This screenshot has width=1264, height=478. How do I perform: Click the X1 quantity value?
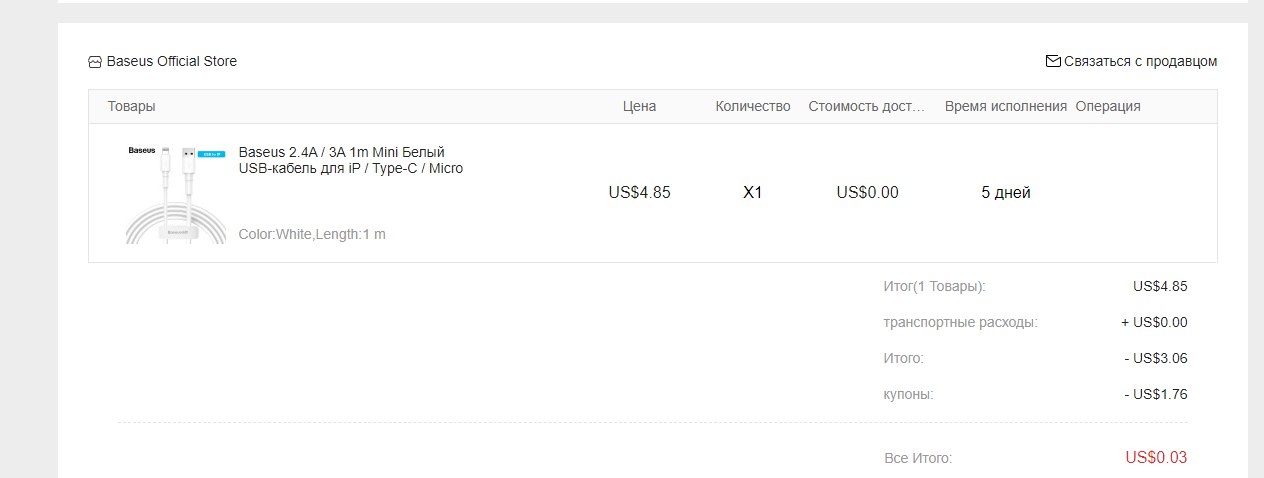pos(753,193)
